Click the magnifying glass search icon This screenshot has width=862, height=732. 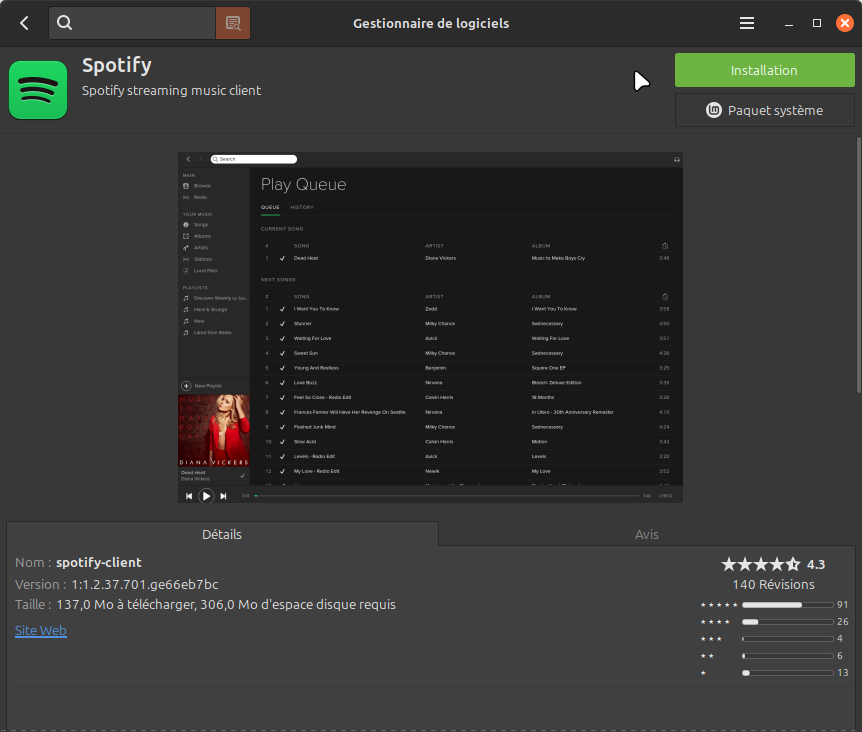point(65,23)
